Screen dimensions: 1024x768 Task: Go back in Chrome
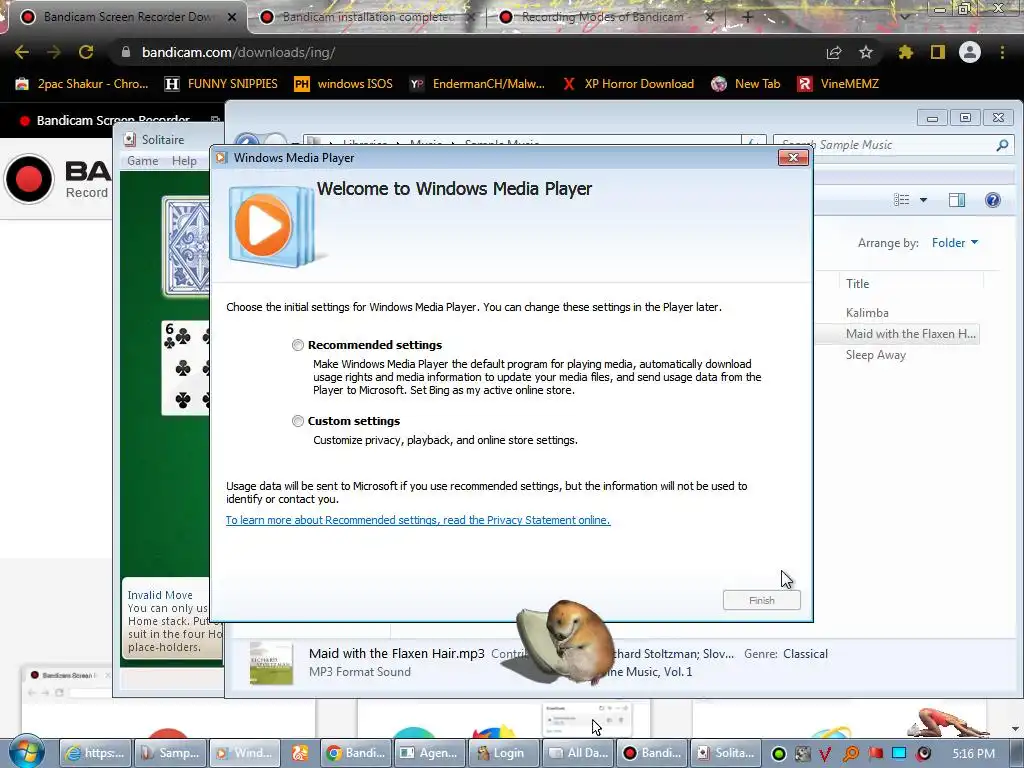pyautogui.click(x=22, y=52)
